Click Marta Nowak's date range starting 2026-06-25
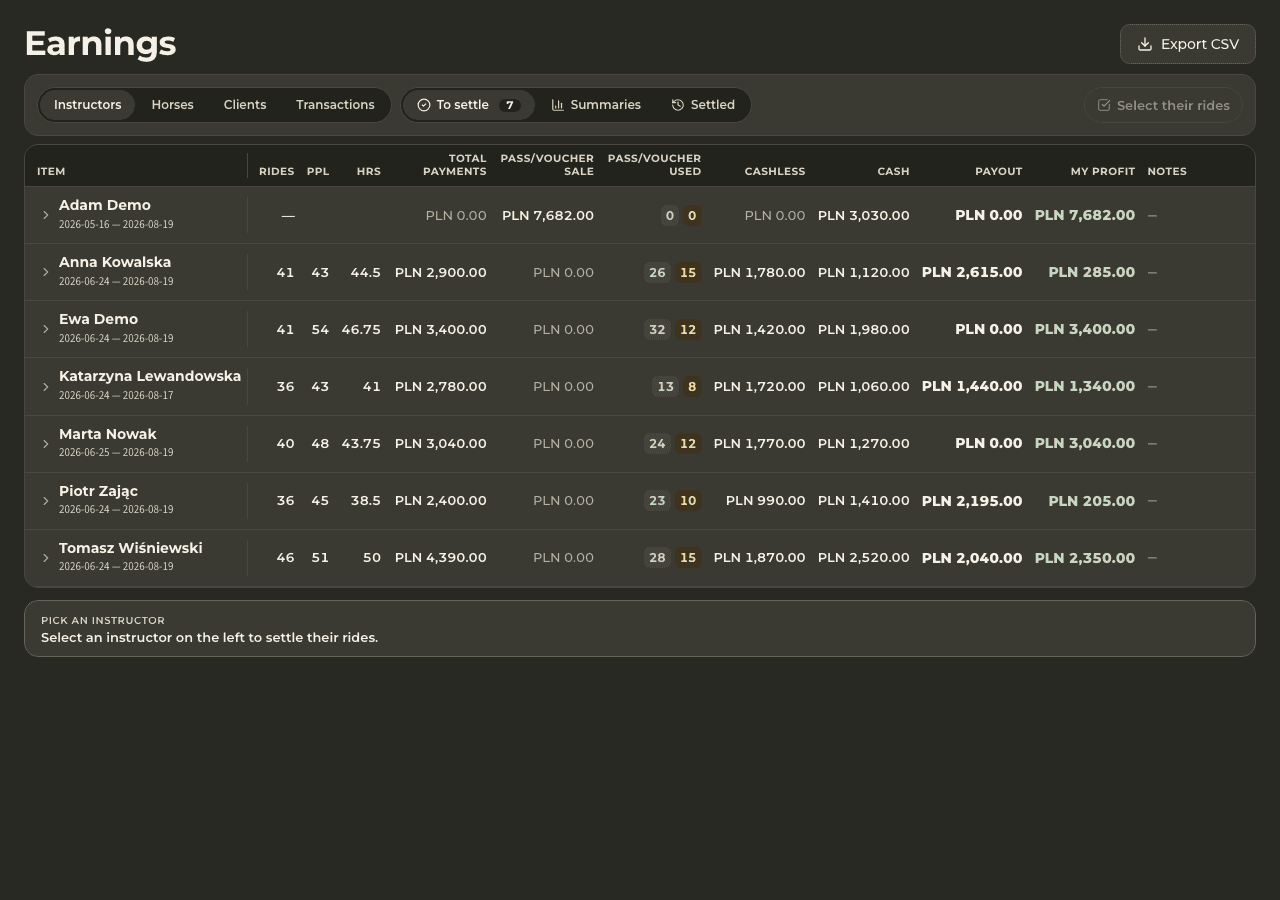The width and height of the screenshot is (1280, 900). [x=116, y=452]
